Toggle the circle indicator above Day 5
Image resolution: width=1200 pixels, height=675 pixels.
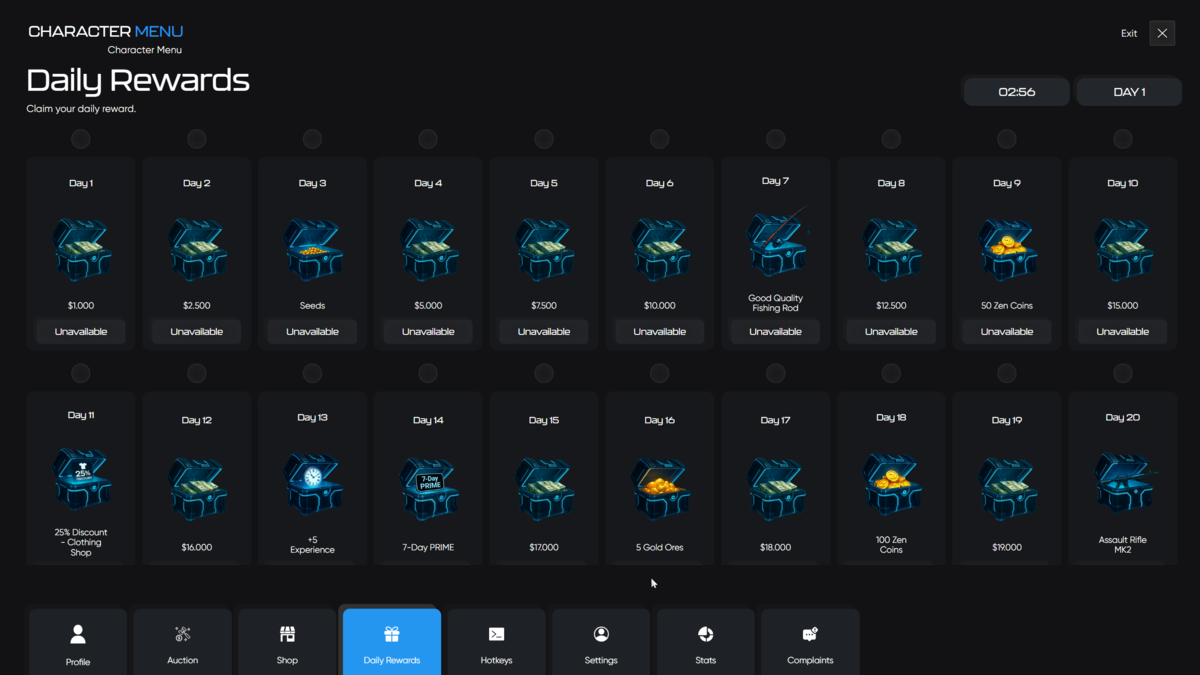(544, 139)
